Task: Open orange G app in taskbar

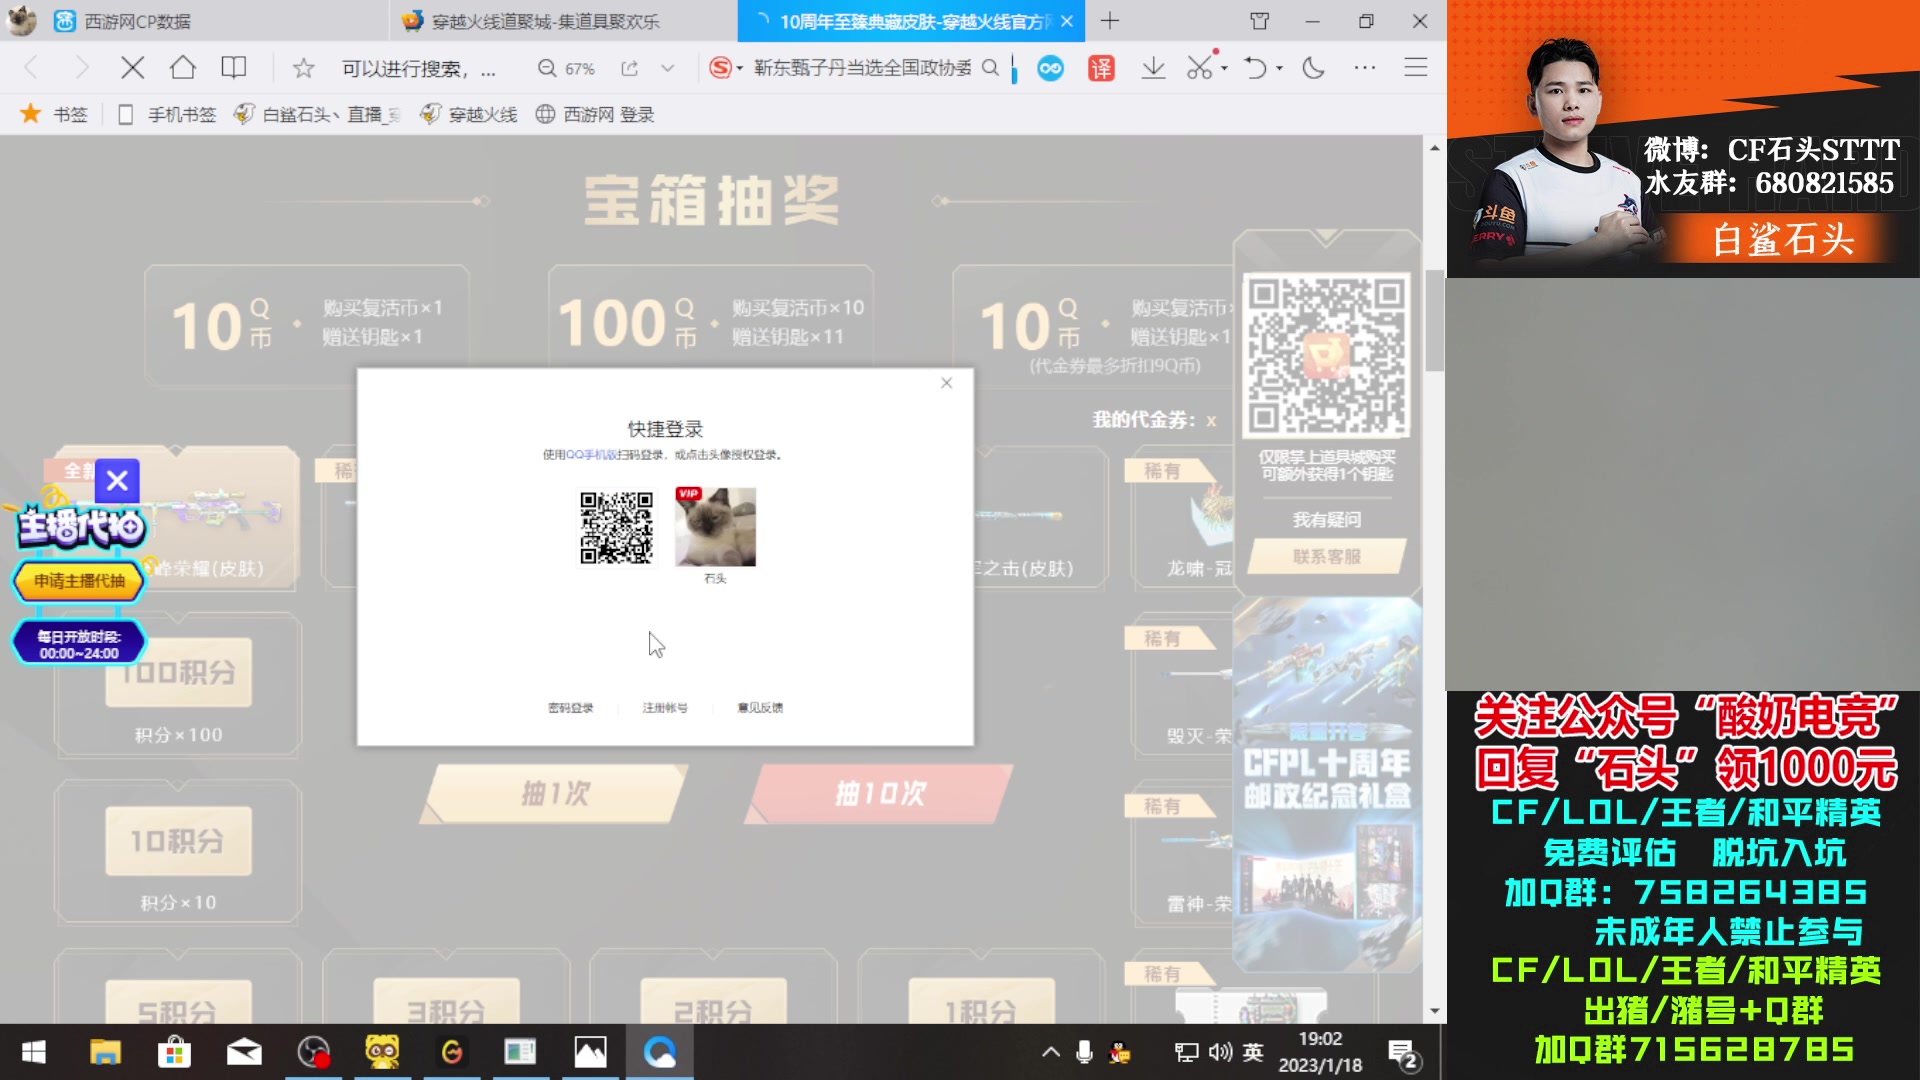Action: click(x=452, y=1052)
